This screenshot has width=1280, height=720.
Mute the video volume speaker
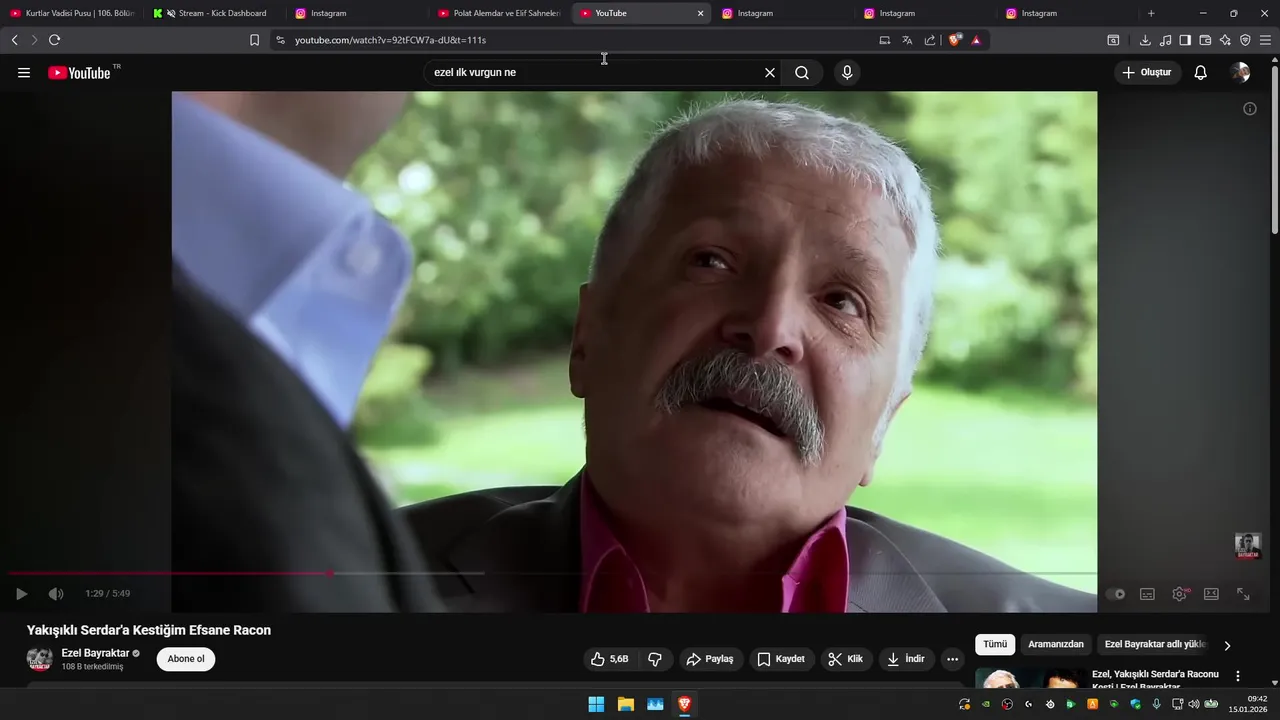(x=56, y=594)
